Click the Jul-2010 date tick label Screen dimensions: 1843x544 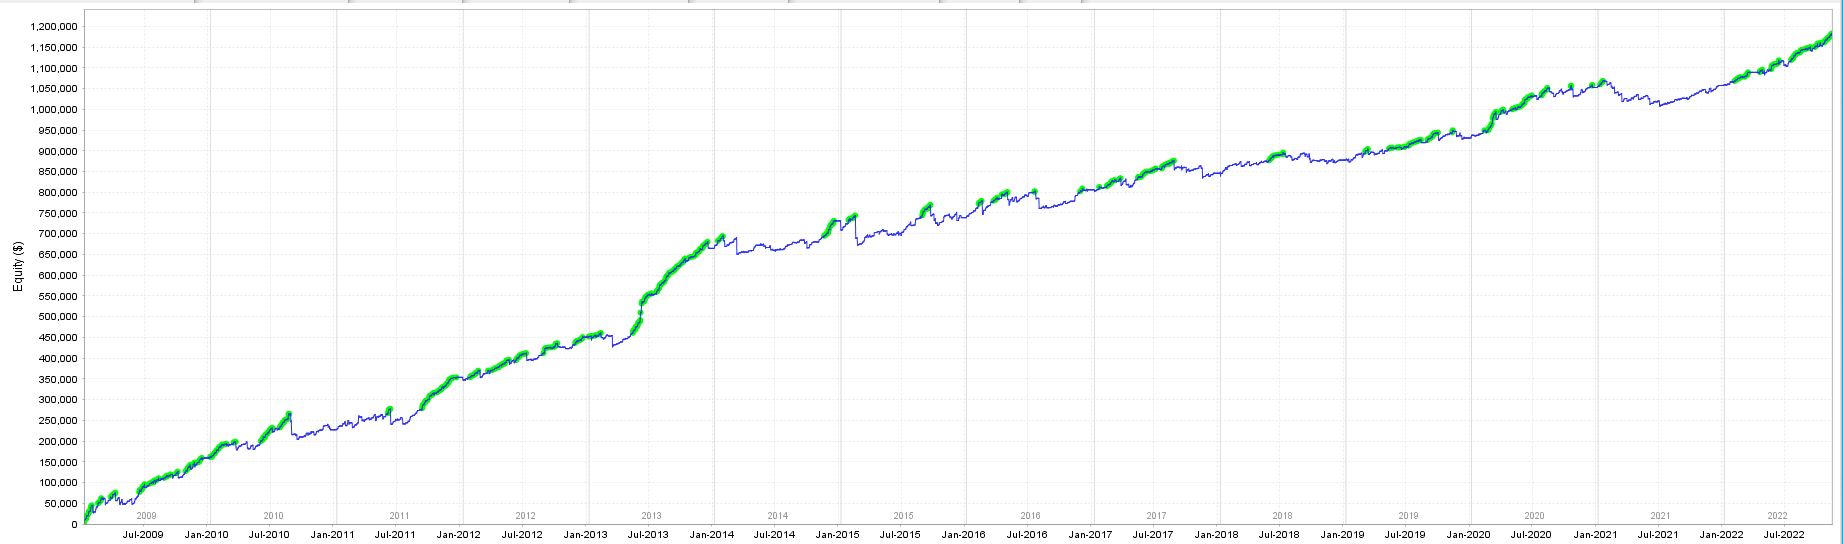pyautogui.click(x=269, y=535)
